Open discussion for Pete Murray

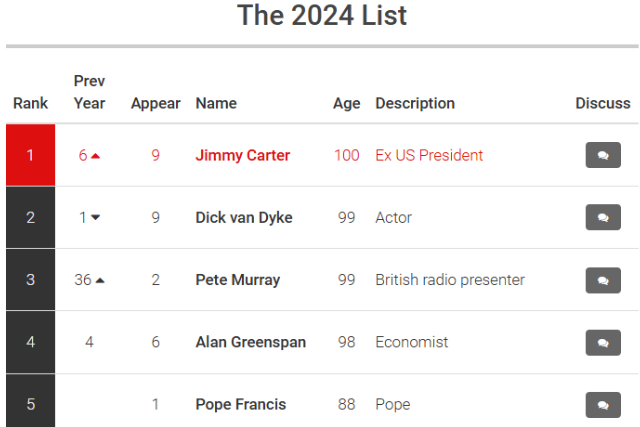tap(603, 280)
